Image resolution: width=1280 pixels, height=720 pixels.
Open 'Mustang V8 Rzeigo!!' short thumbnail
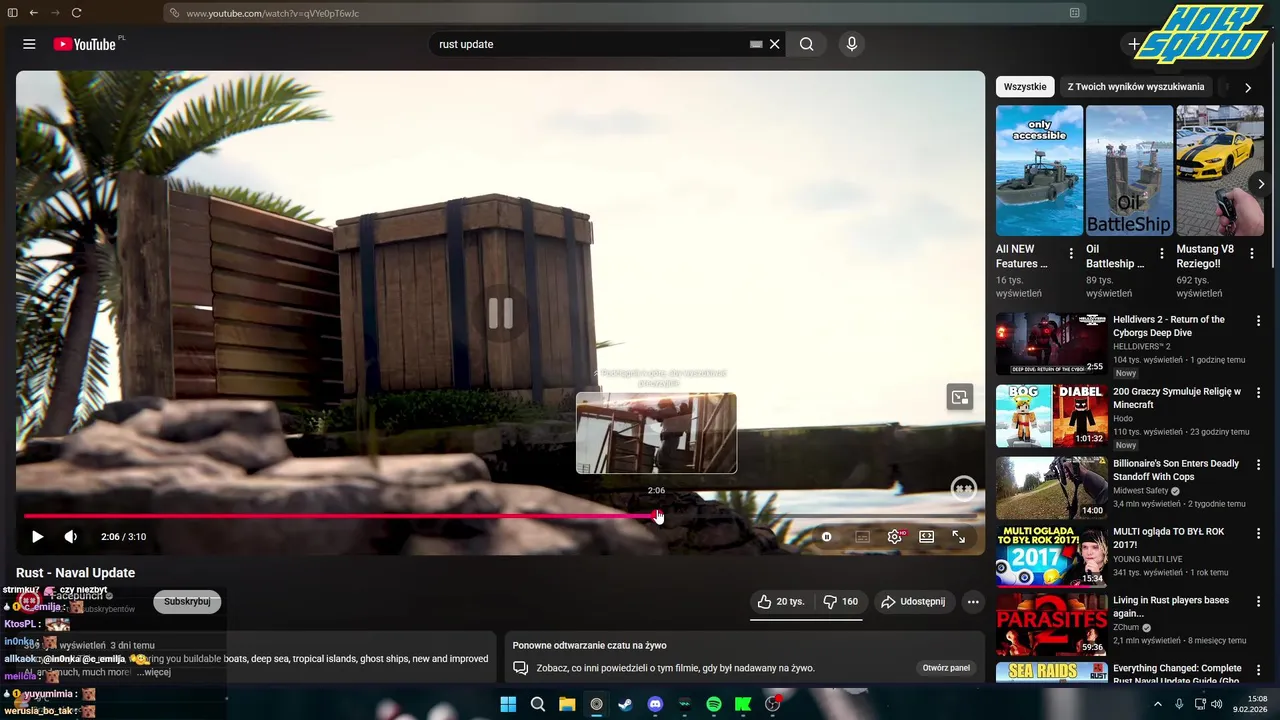pos(1220,171)
